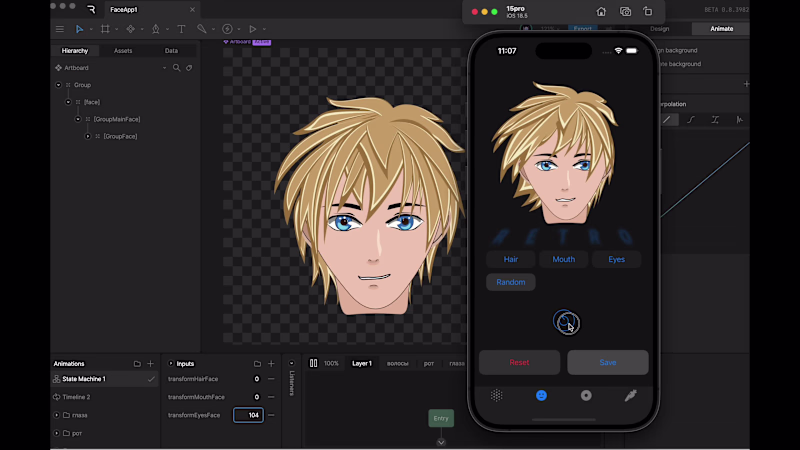800x450 pixels.
Task: Add a new input with plus icon
Action: [271, 364]
